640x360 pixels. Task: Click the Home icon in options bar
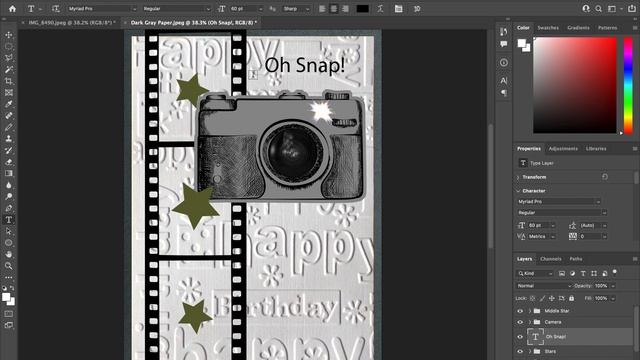(12, 9)
